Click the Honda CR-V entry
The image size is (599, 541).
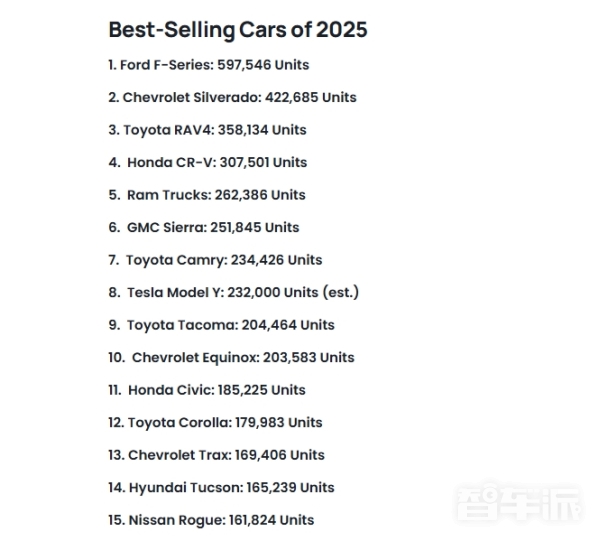pyautogui.click(x=207, y=162)
